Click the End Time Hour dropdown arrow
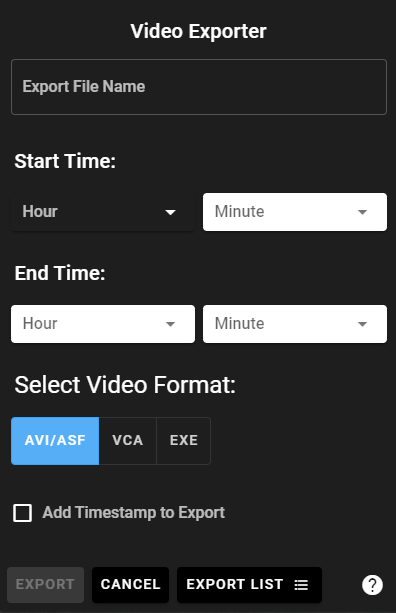 pos(170,324)
